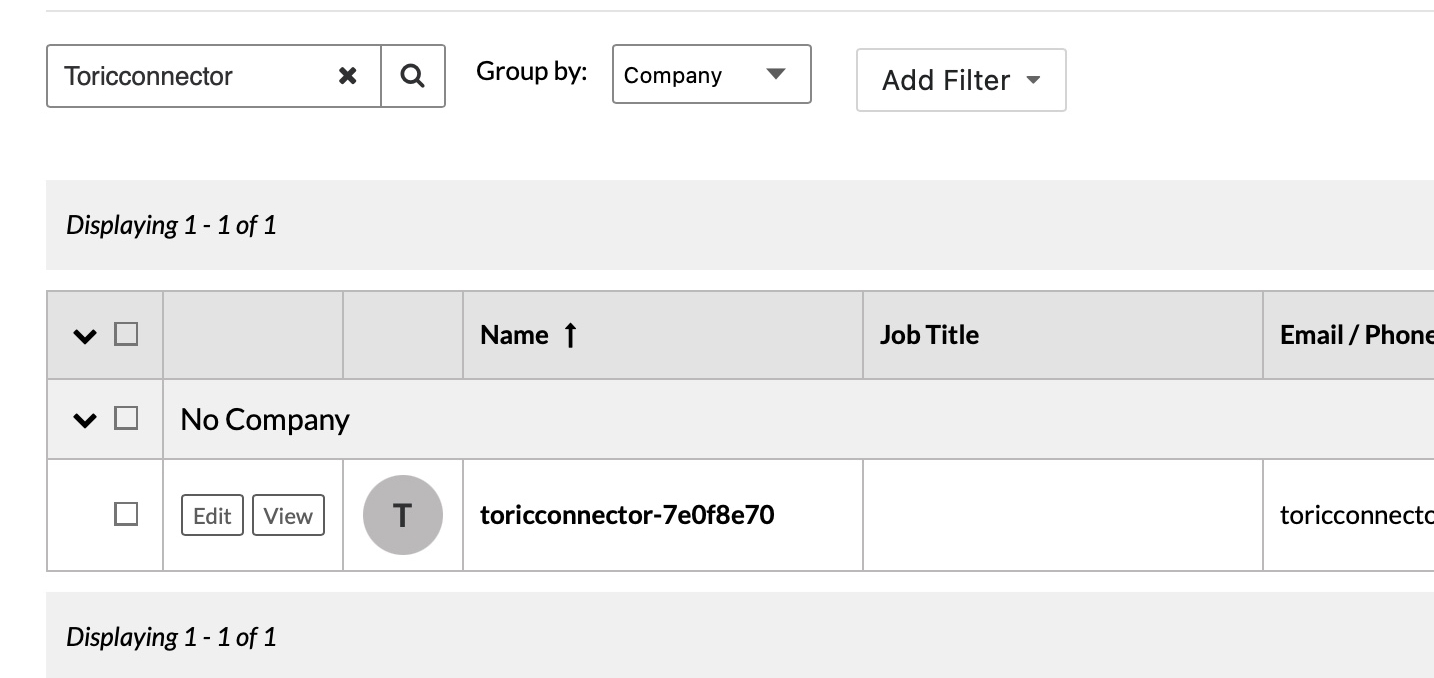Sort by the Email / Phone column
Screen dimensions: 1434x678
pos(1356,335)
